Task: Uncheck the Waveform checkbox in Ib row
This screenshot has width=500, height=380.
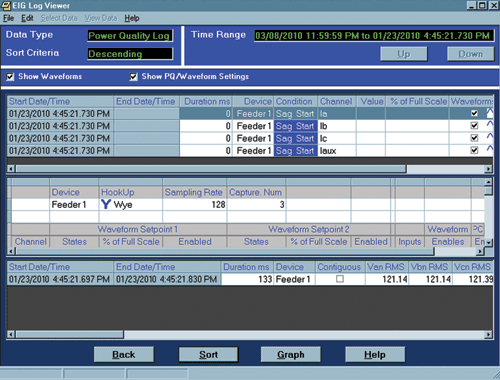Action: [x=474, y=126]
